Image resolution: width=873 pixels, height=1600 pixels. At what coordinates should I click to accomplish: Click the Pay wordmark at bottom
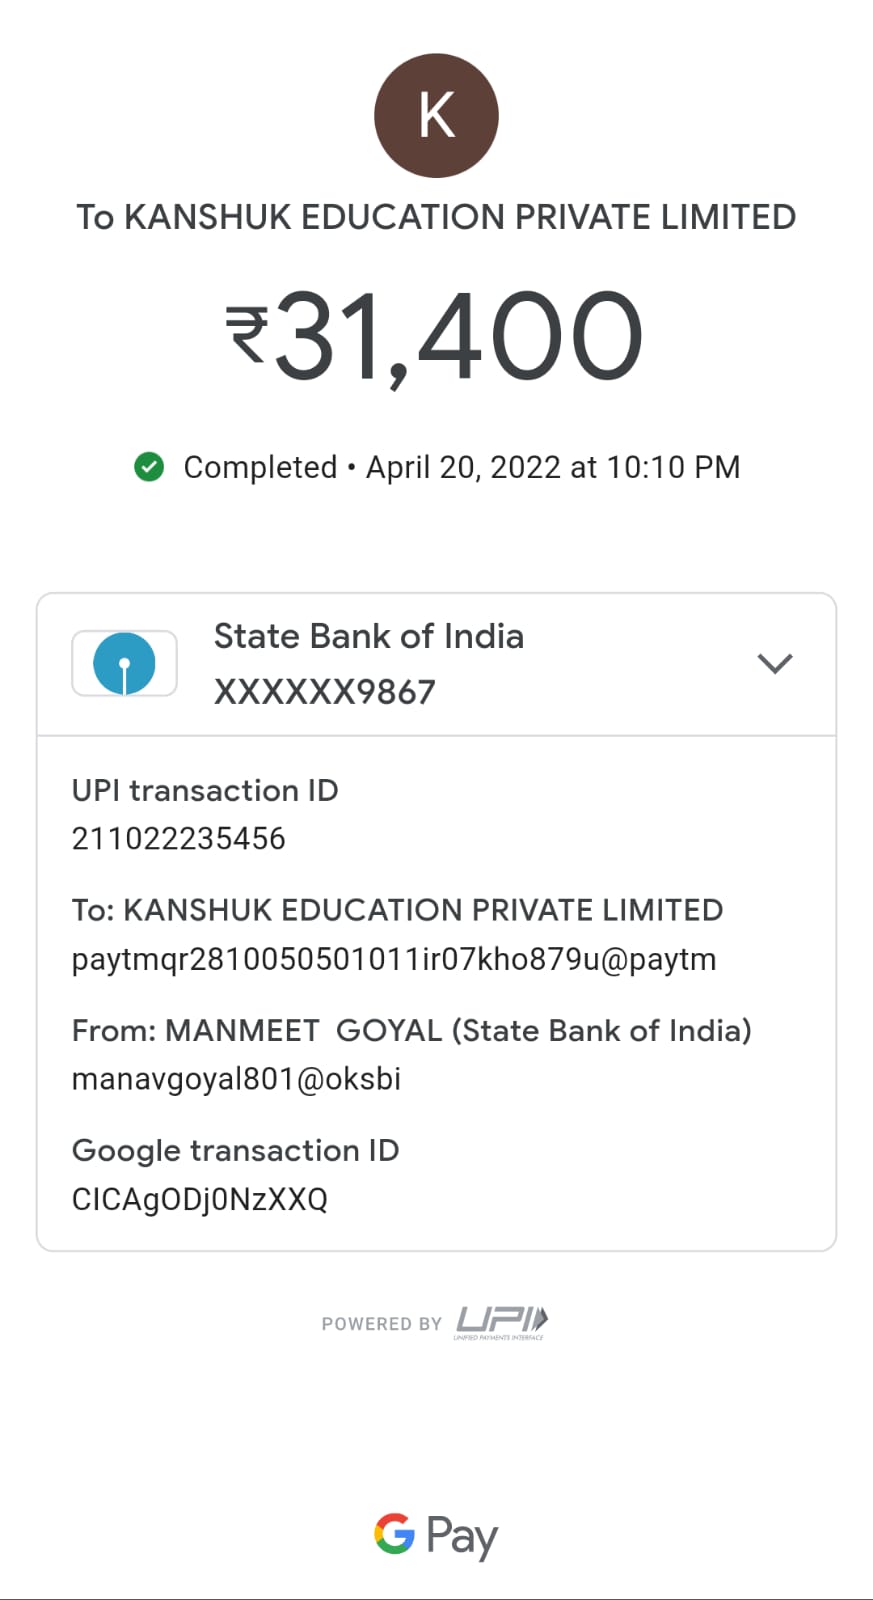pyautogui.click(x=461, y=1536)
